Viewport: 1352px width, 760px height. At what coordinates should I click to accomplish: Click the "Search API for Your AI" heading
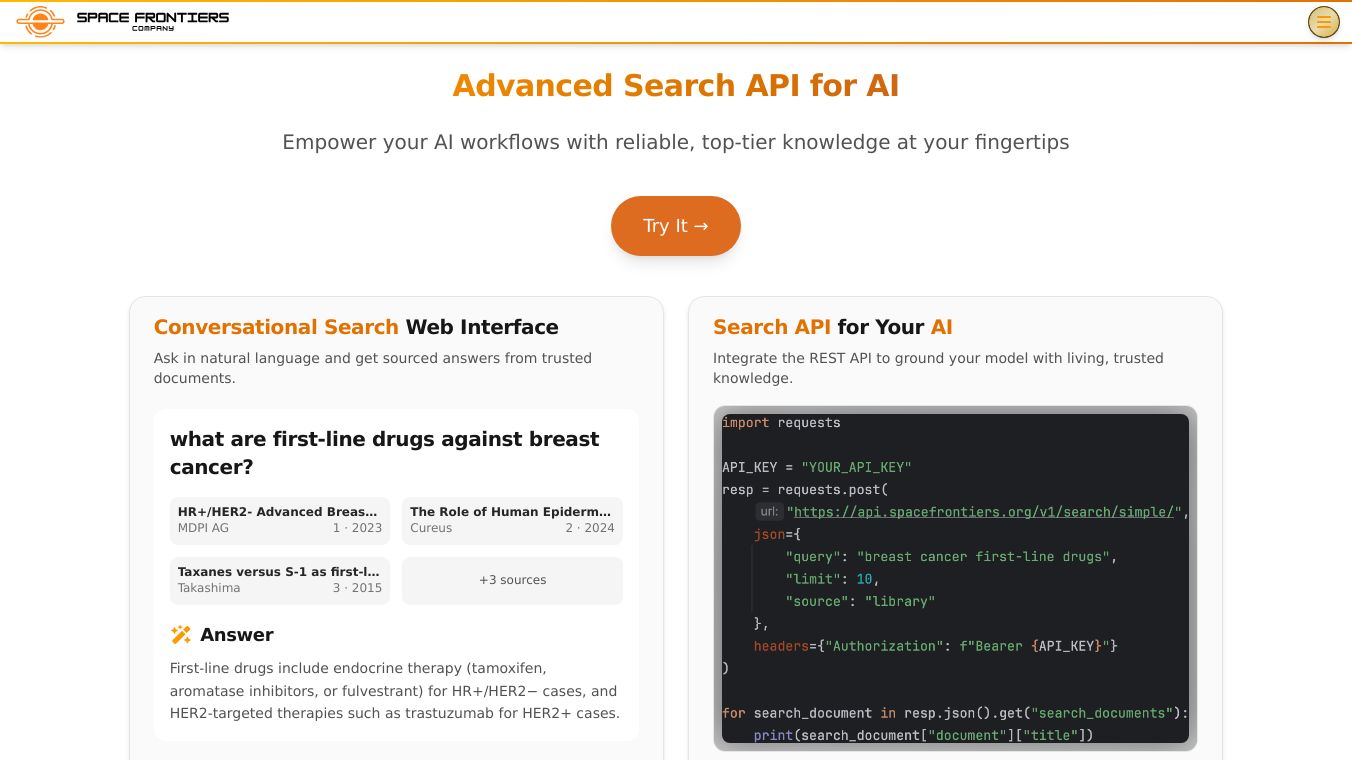pyautogui.click(x=833, y=327)
